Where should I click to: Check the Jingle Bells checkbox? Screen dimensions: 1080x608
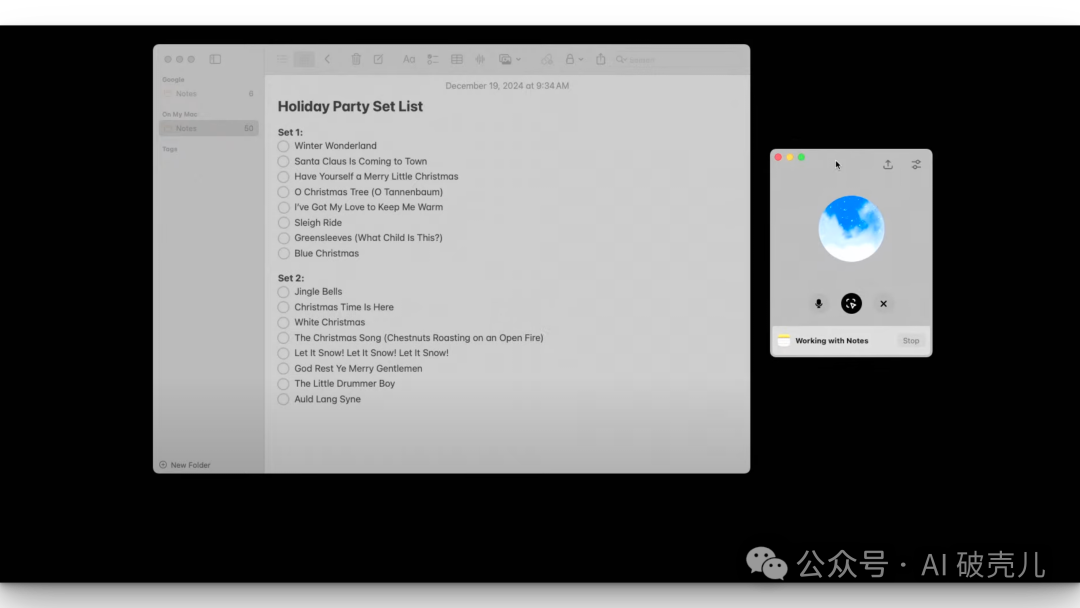284,292
